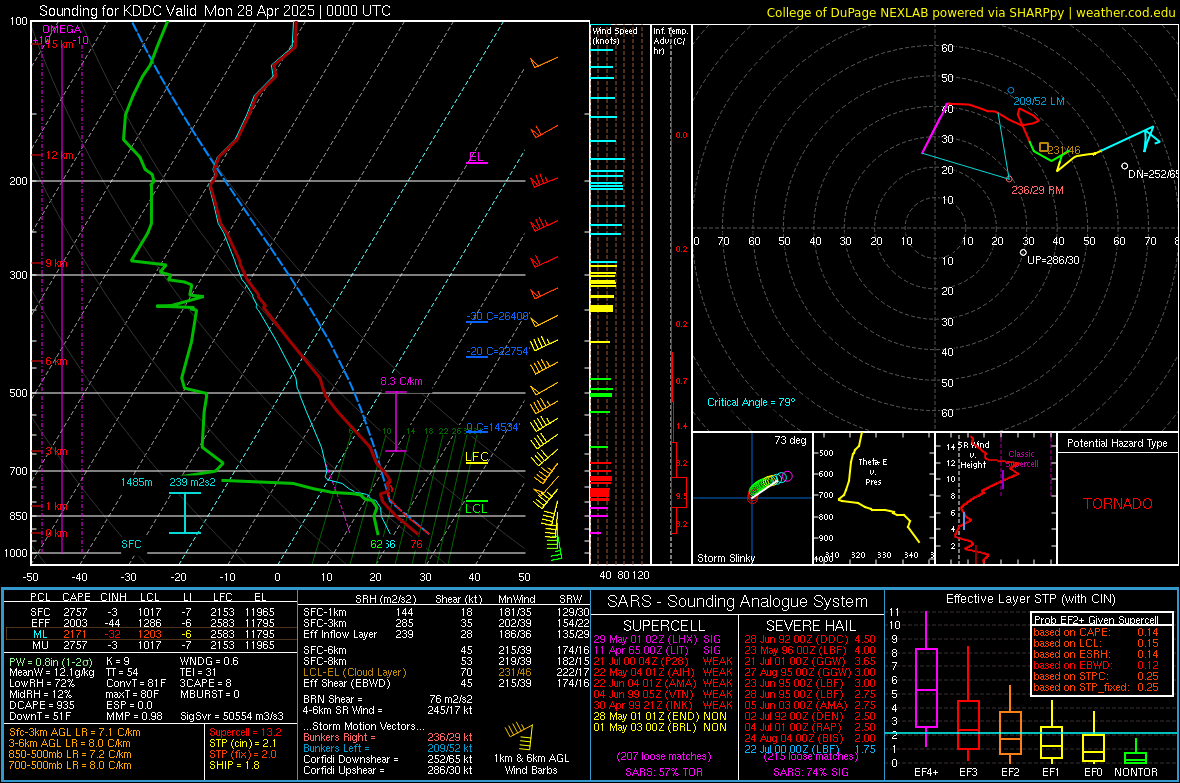Click the 28 Jun 92 00Z (DDC) hail analog
The width and height of the screenshot is (1180, 783).
click(x=810, y=639)
